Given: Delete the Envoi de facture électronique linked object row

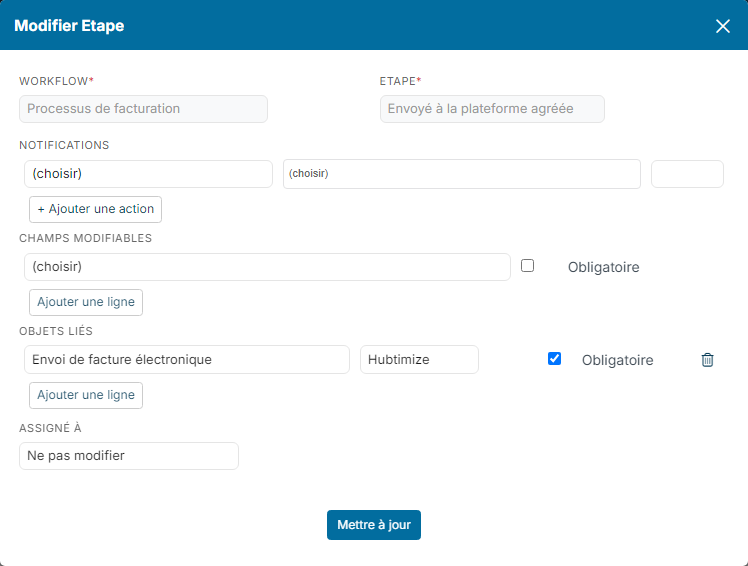Looking at the screenshot, I should [707, 360].
